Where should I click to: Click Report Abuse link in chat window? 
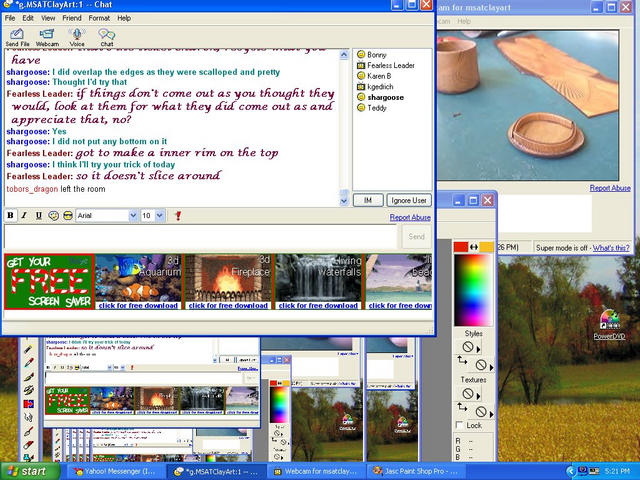(410, 218)
